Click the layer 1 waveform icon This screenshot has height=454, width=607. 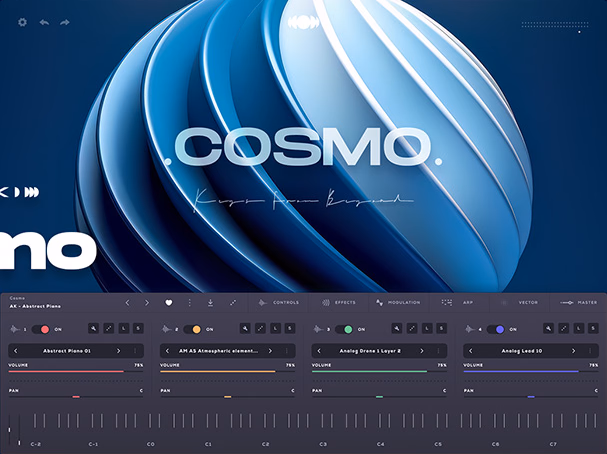[15, 329]
